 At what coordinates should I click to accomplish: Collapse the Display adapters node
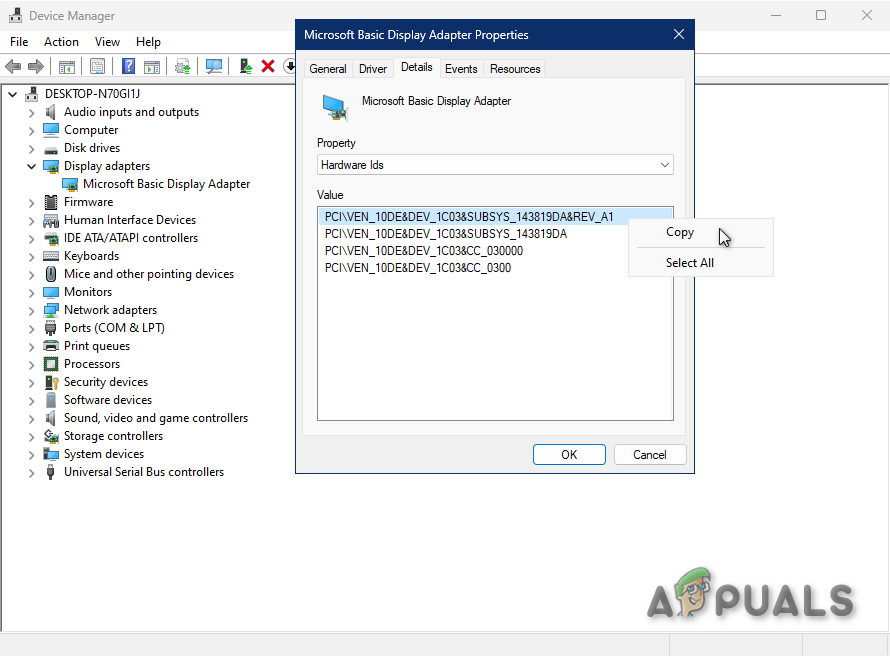(31, 166)
